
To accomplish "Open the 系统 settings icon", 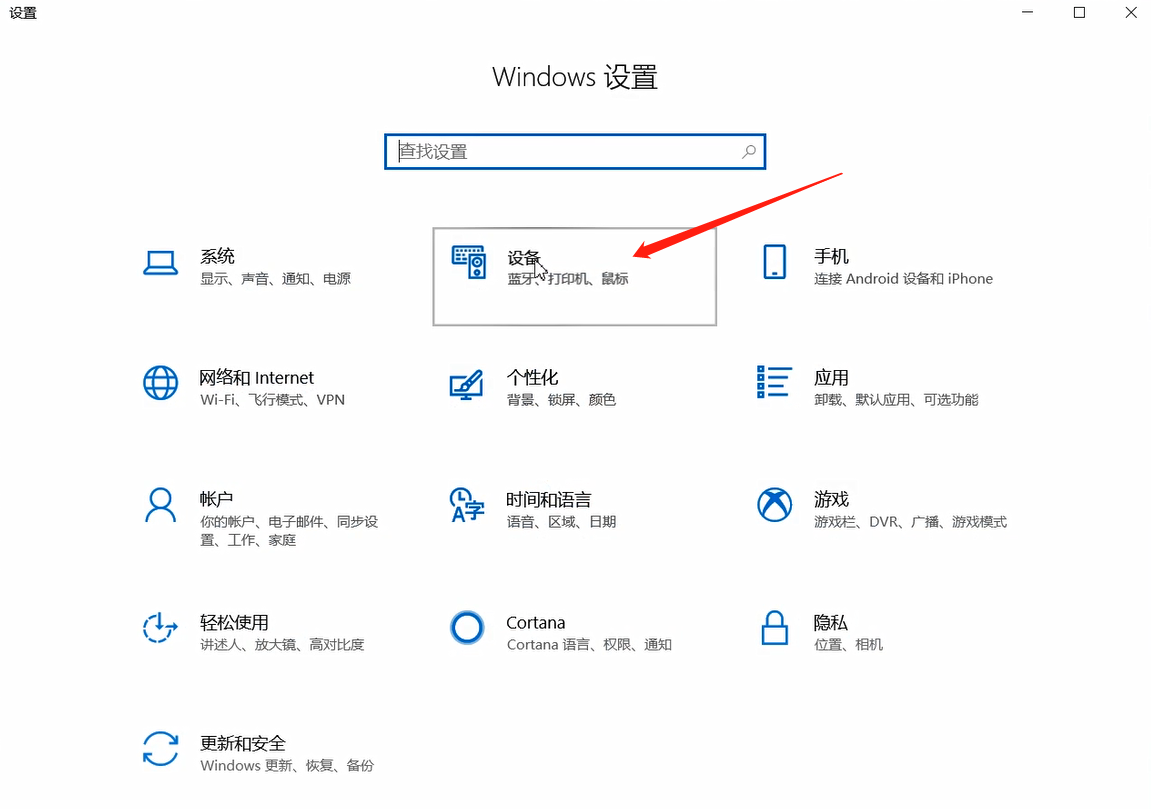I will (160, 263).
